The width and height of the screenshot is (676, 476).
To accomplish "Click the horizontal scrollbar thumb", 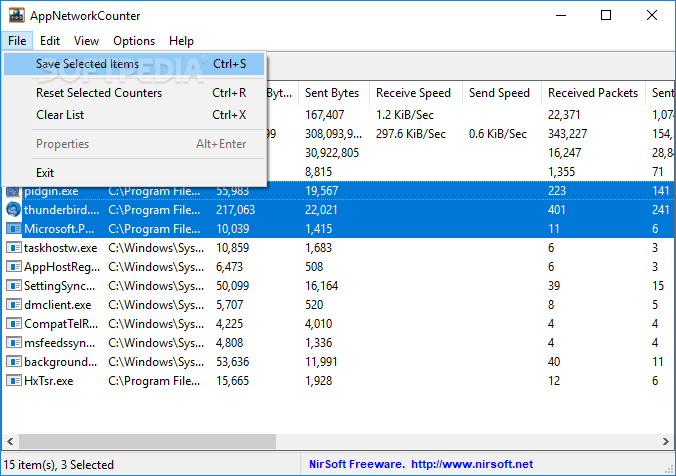I will click(147, 441).
